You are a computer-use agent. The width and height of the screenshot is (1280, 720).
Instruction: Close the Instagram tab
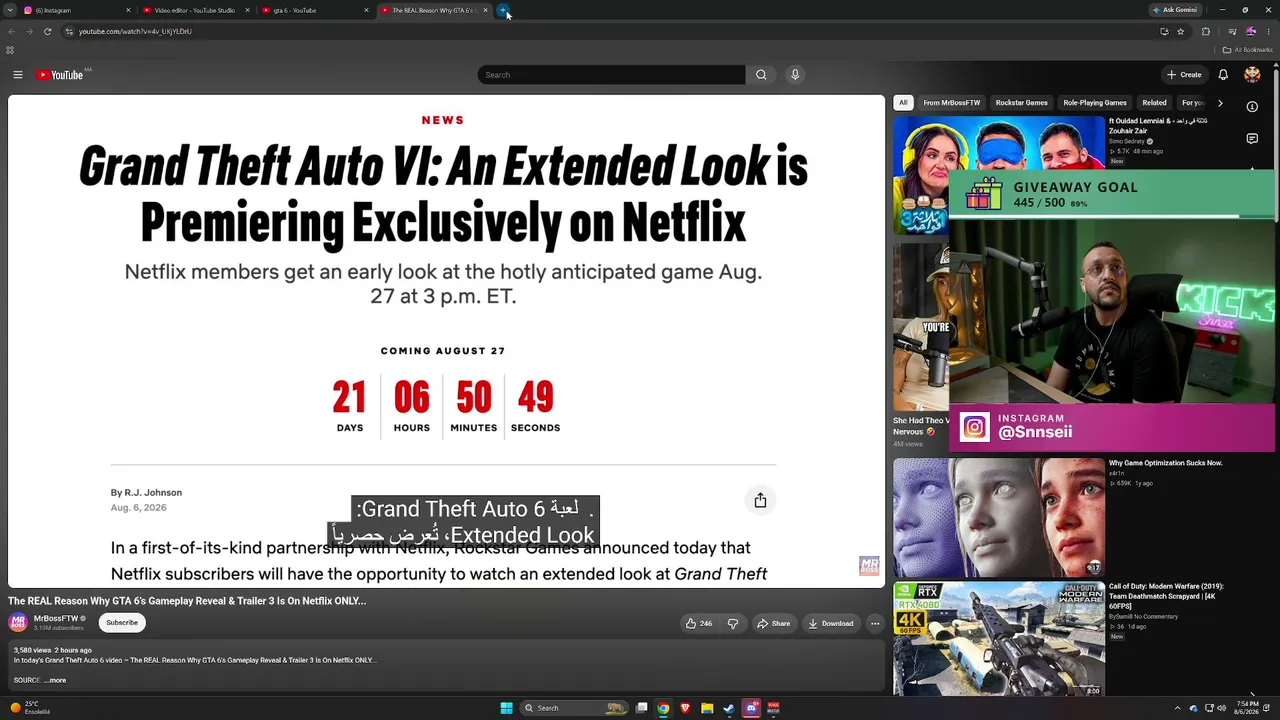coord(128,10)
